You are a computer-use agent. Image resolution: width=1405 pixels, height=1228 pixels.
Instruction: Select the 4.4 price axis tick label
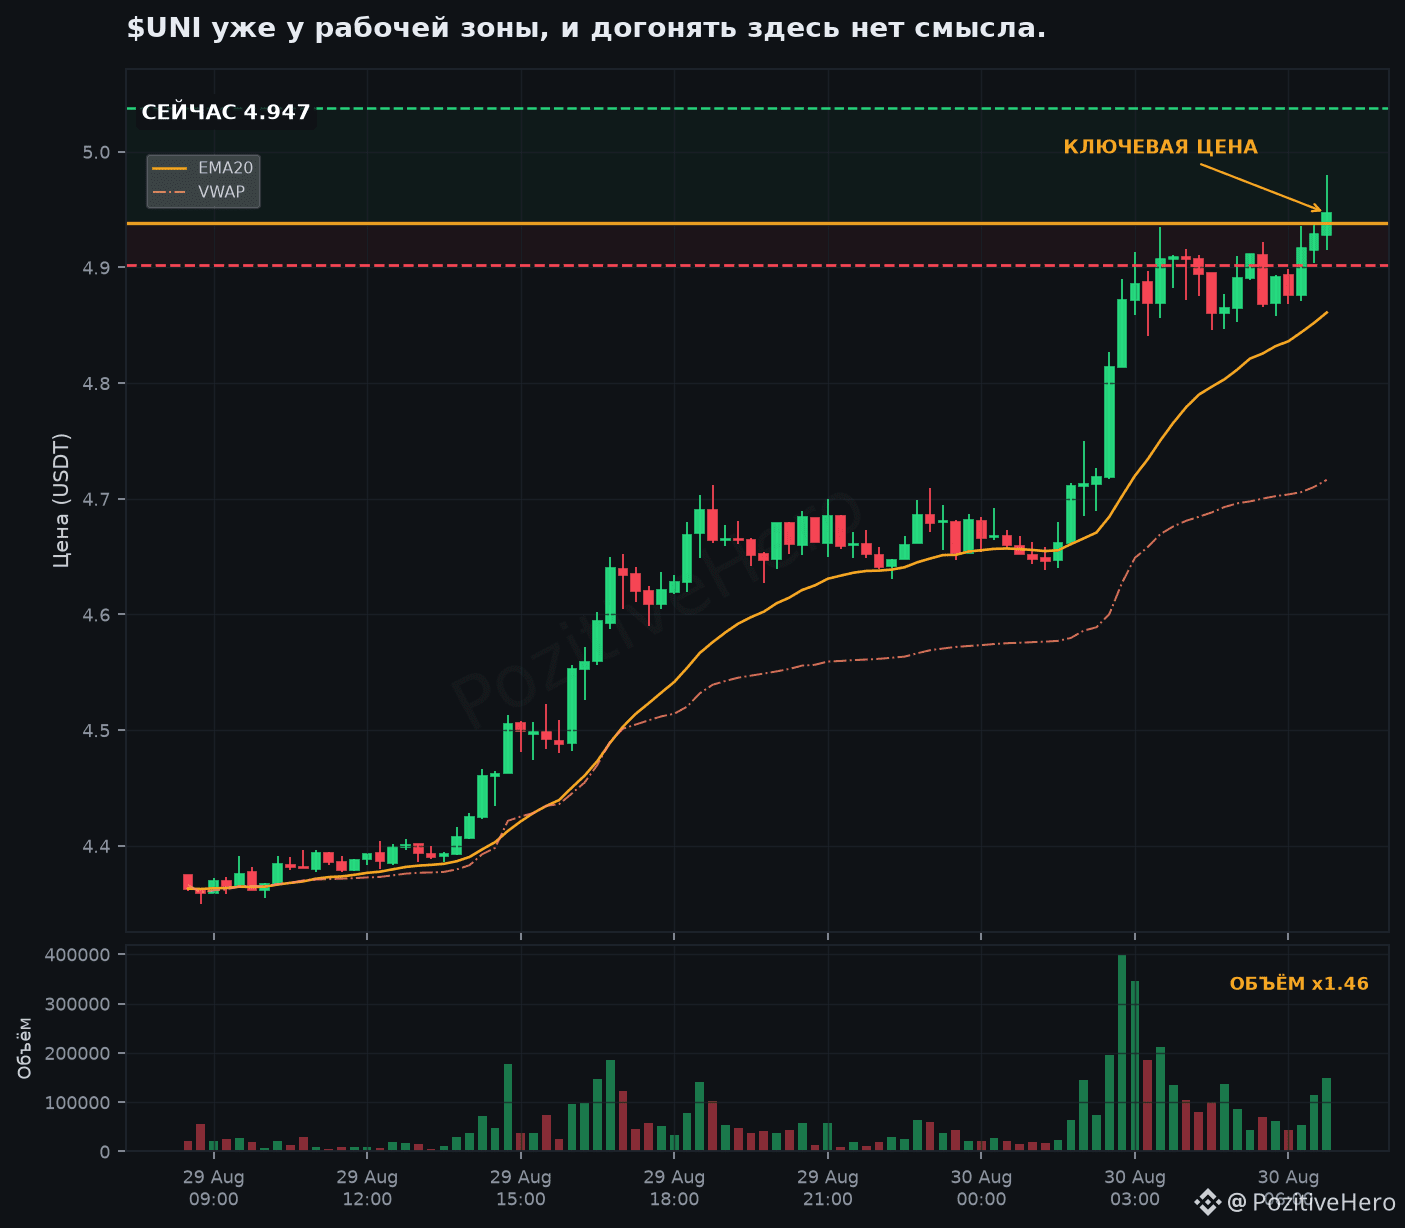pos(98,847)
